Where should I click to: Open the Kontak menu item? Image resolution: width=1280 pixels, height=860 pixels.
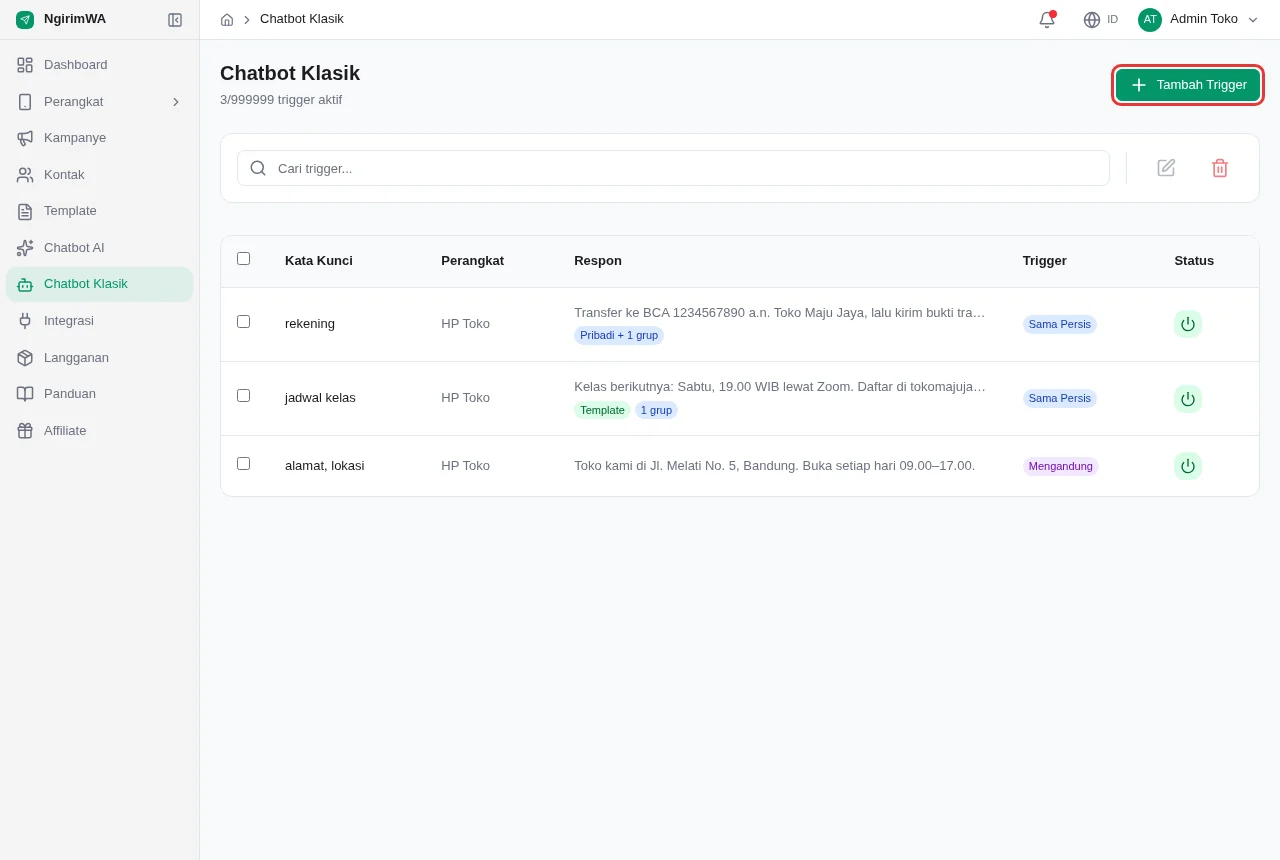click(x=100, y=175)
